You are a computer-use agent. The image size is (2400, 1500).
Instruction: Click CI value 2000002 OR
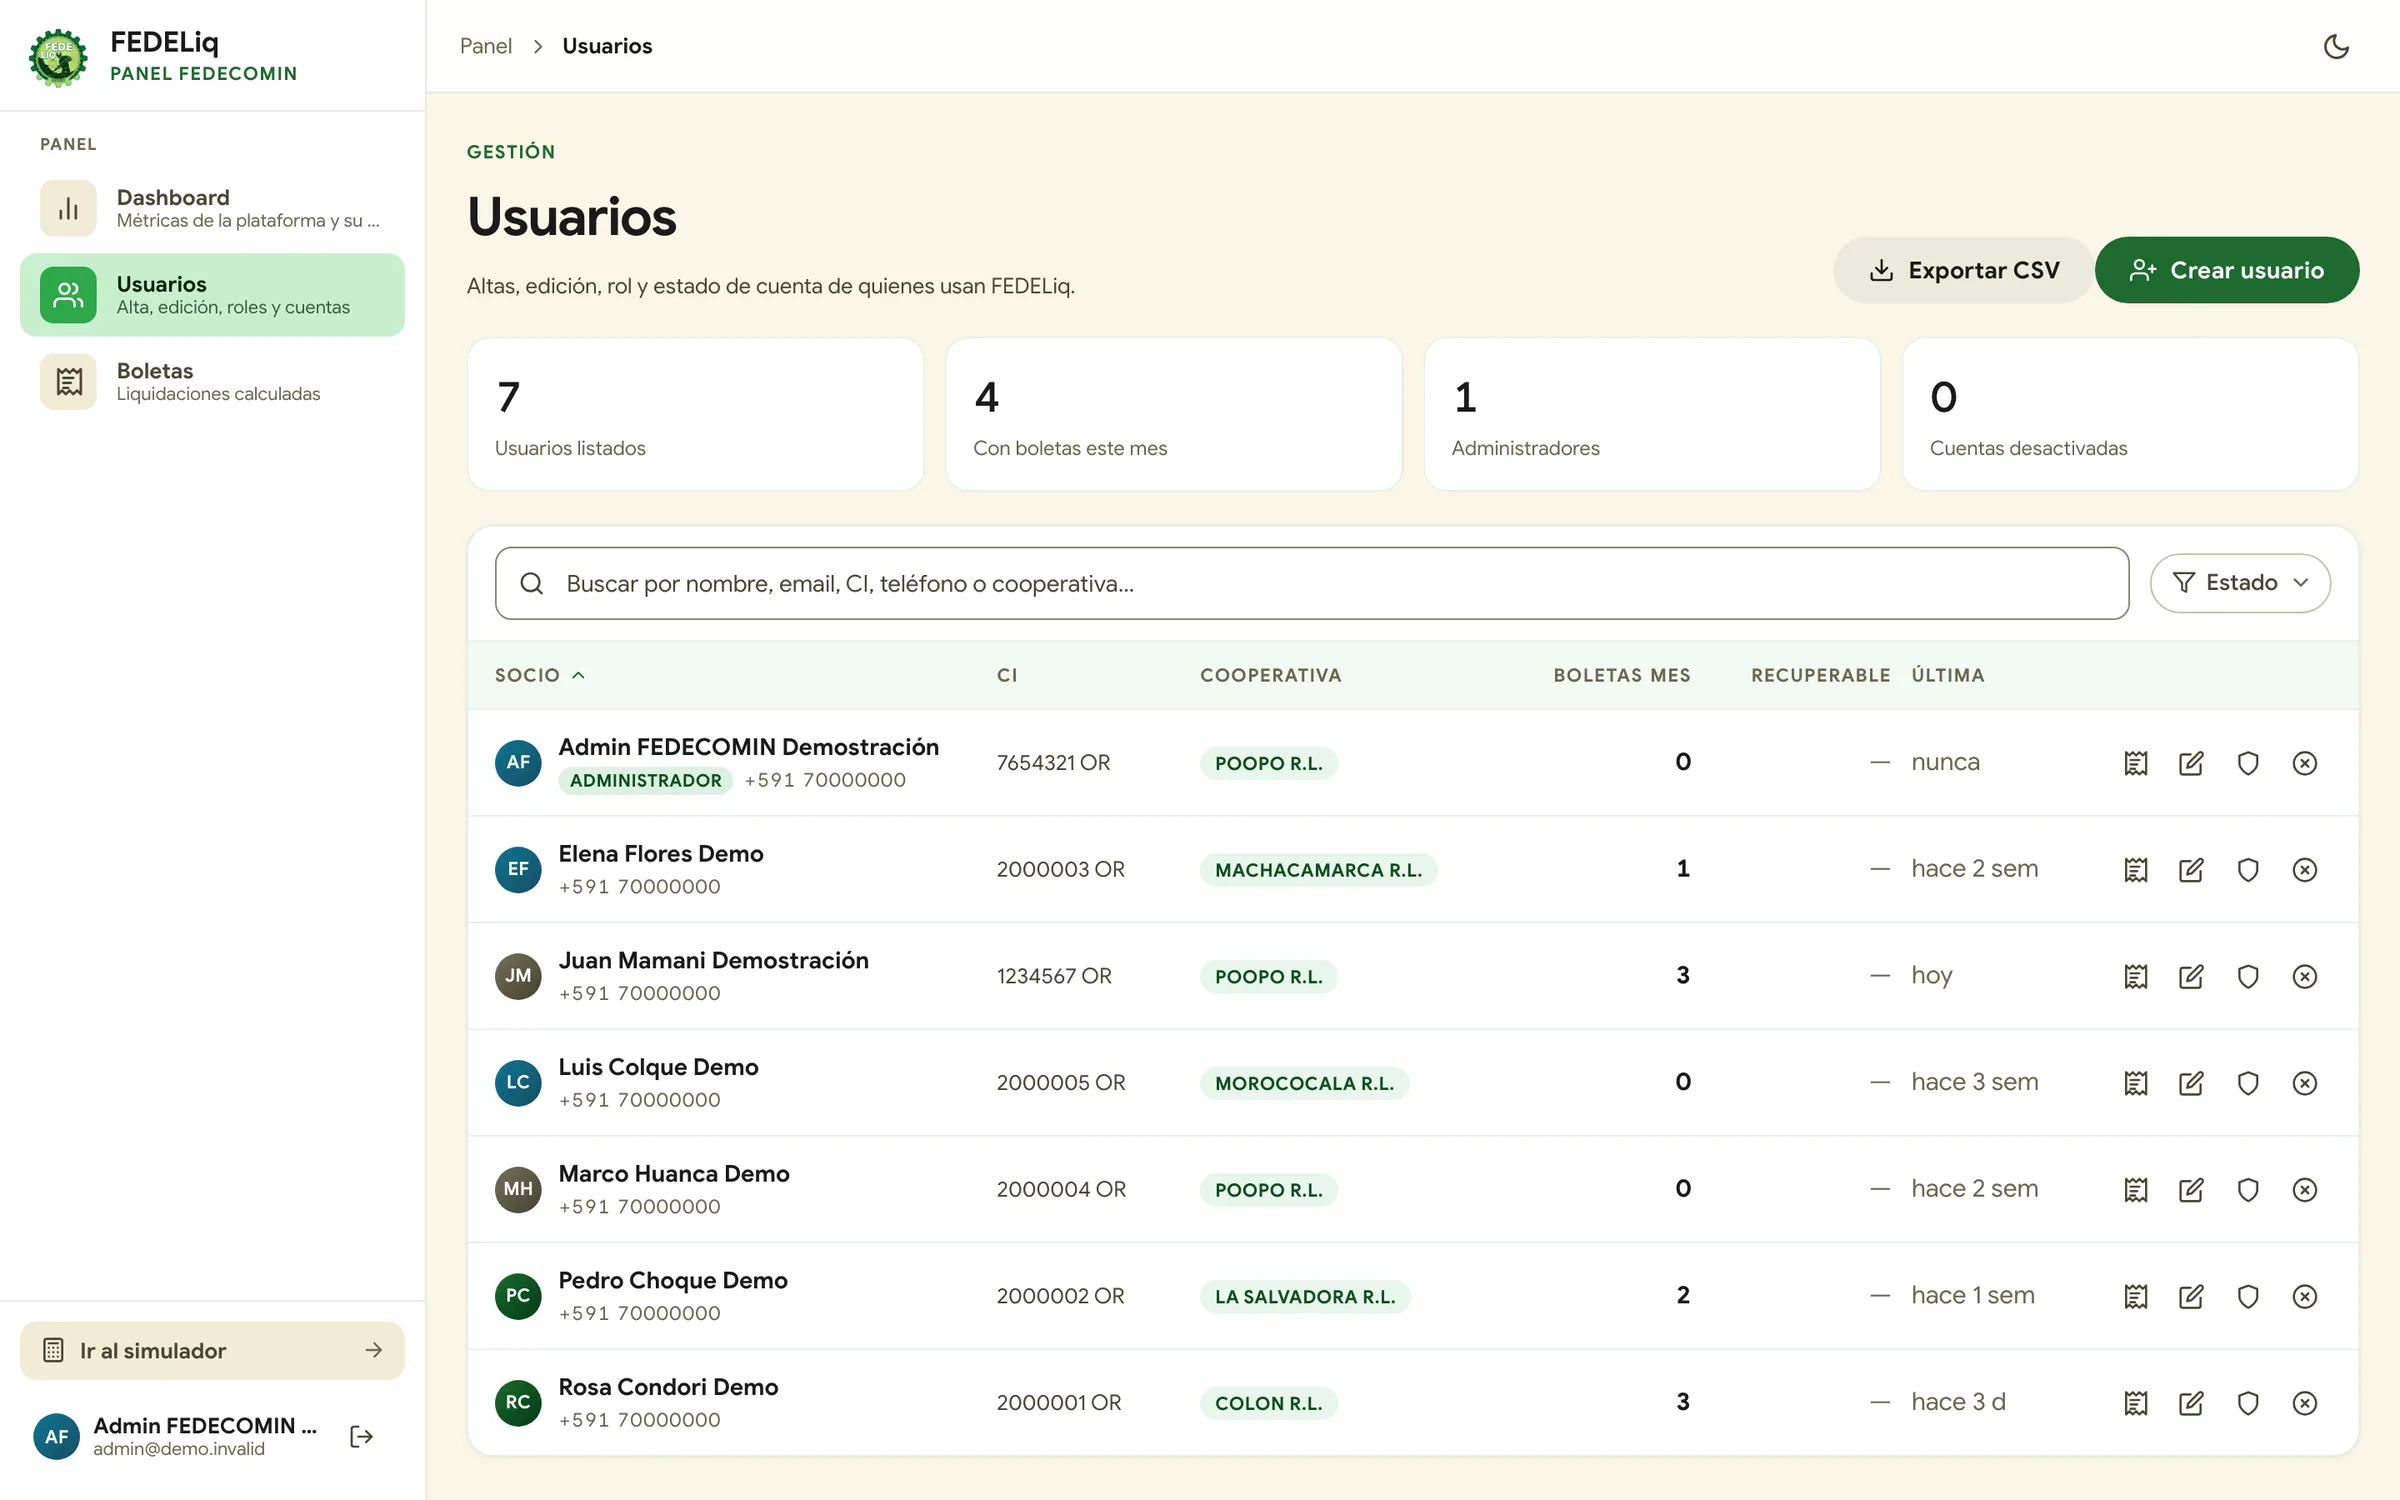click(x=1060, y=1296)
